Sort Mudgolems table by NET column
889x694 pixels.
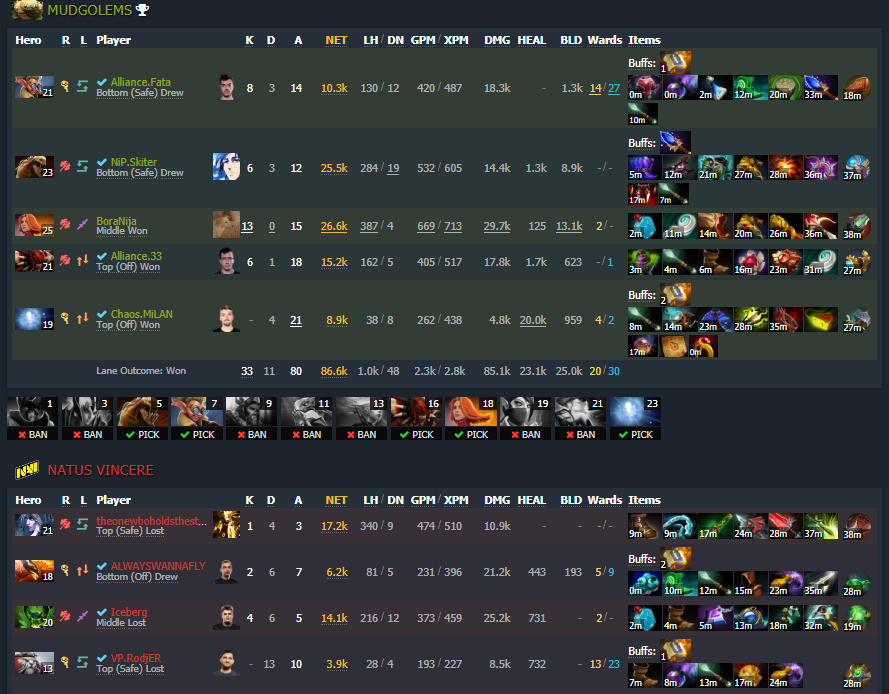pyautogui.click(x=336, y=40)
